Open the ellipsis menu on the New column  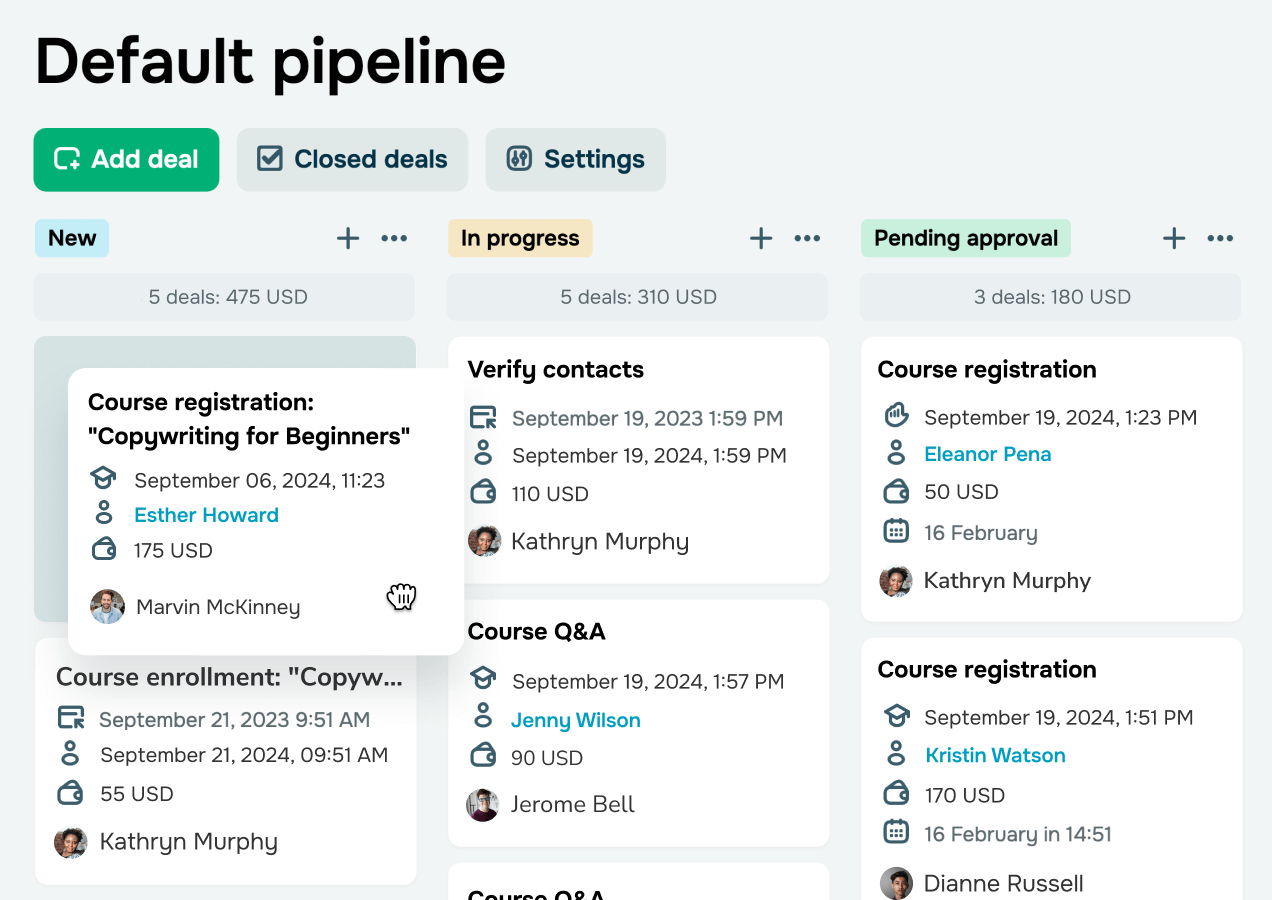point(393,238)
